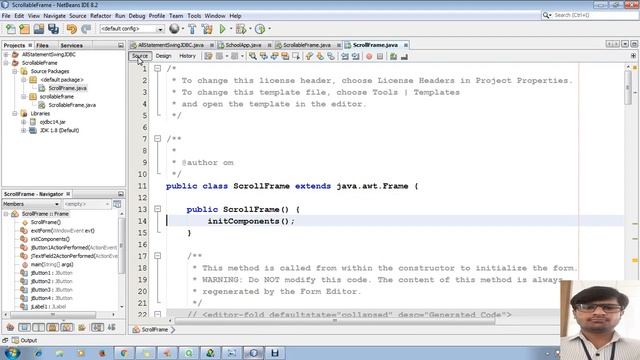Click Windows Start button on taskbar
This screenshot has width=640, height=360.
[12, 353]
